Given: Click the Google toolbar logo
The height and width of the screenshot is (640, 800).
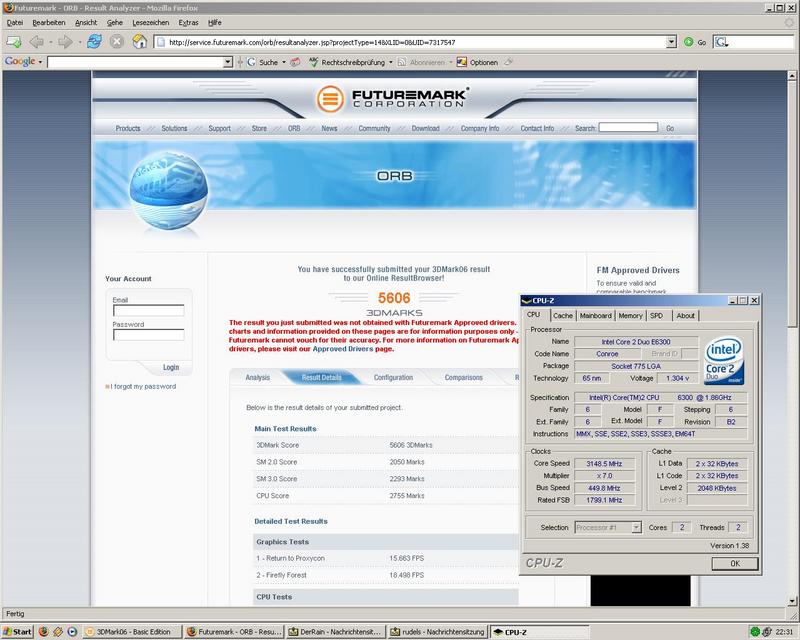Looking at the screenshot, I should pyautogui.click(x=20, y=62).
